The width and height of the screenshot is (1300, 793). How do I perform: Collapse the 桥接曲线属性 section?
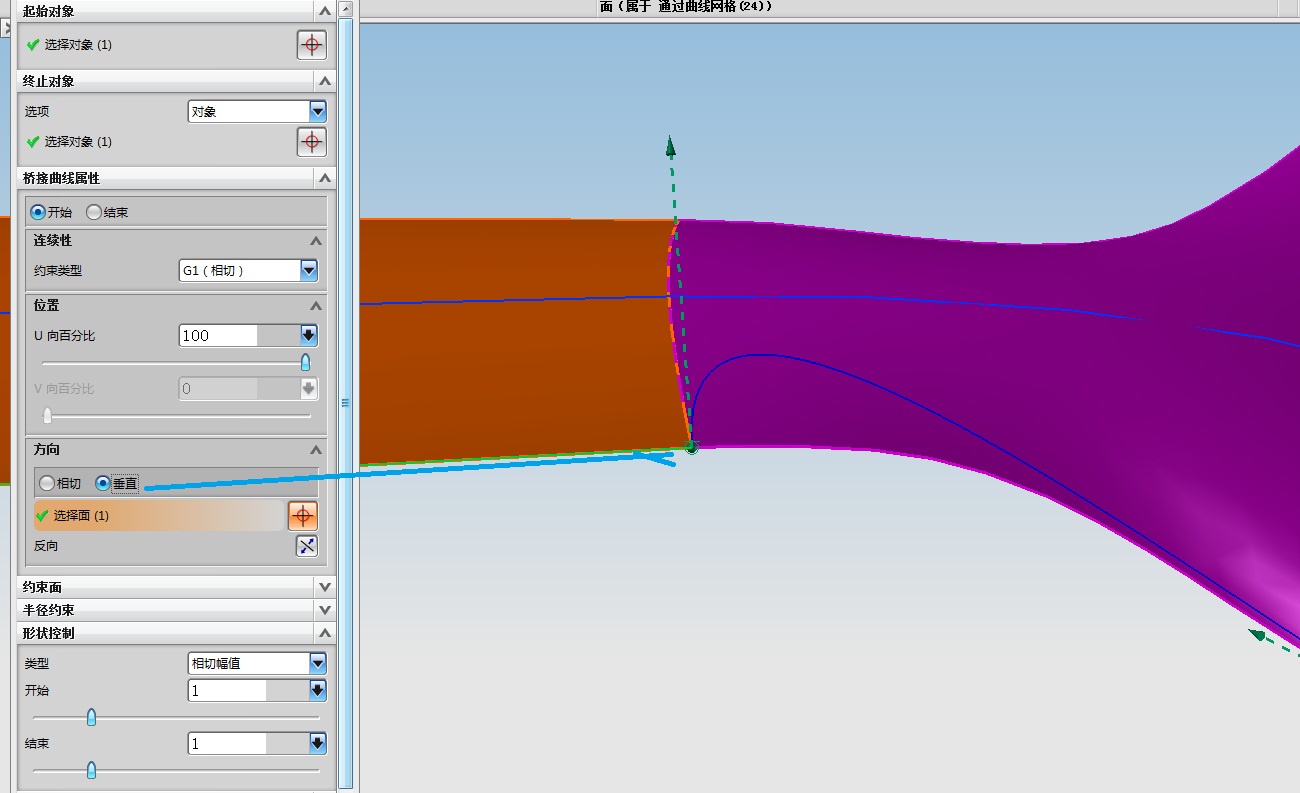(324, 178)
